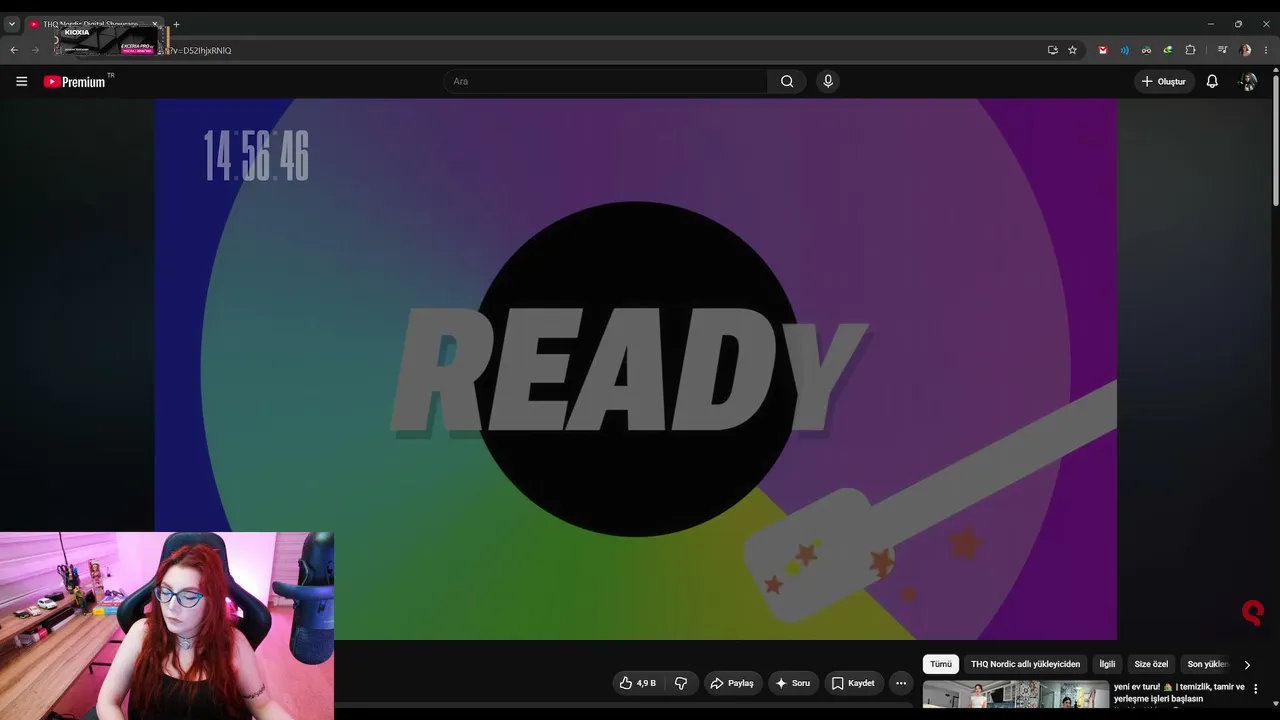The height and width of the screenshot is (720, 1280).
Task: Open the red mail extension
Action: tap(1103, 50)
